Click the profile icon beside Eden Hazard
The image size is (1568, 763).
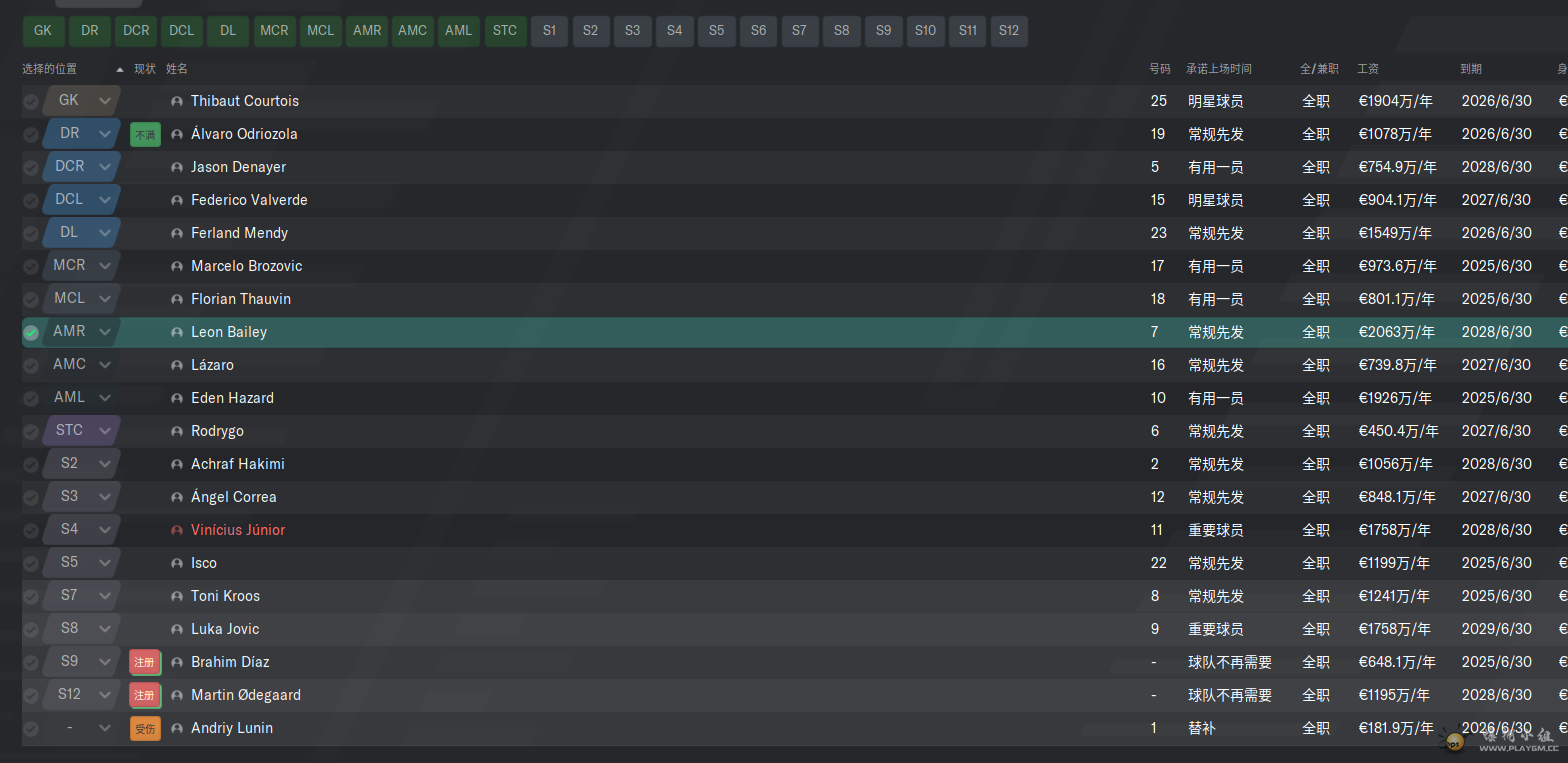pos(177,398)
